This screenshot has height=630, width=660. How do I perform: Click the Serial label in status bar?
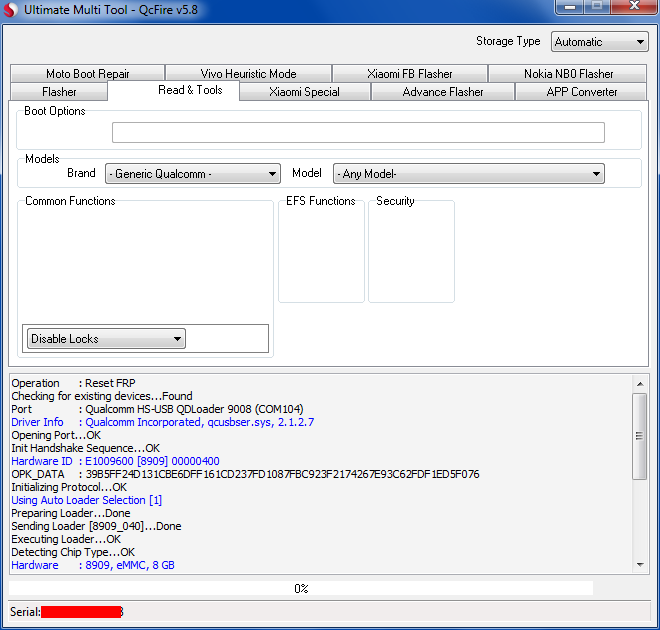click(25, 611)
